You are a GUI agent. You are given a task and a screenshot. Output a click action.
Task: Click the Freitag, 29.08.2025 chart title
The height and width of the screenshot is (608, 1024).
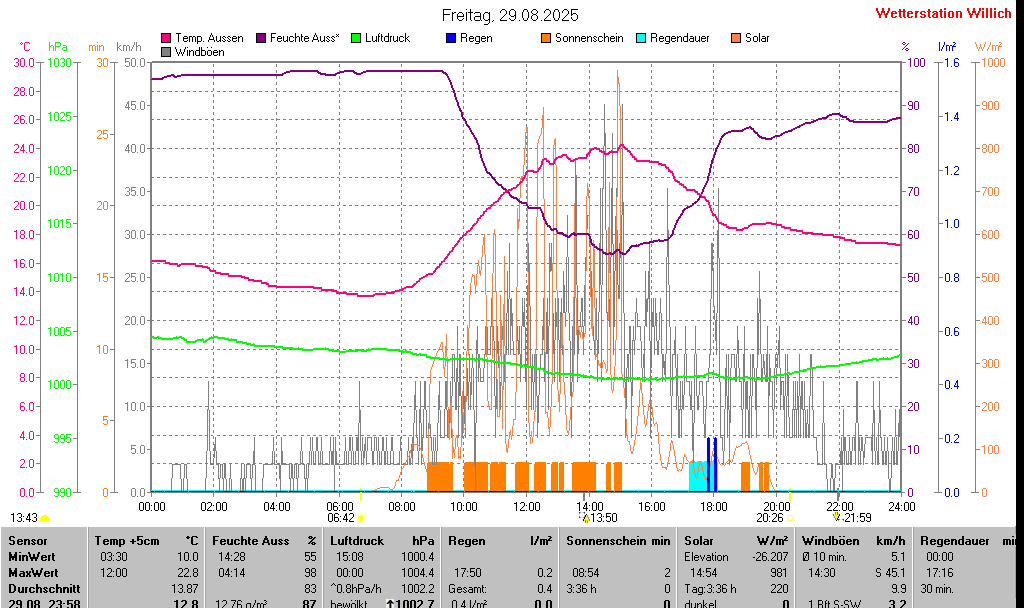510,15
